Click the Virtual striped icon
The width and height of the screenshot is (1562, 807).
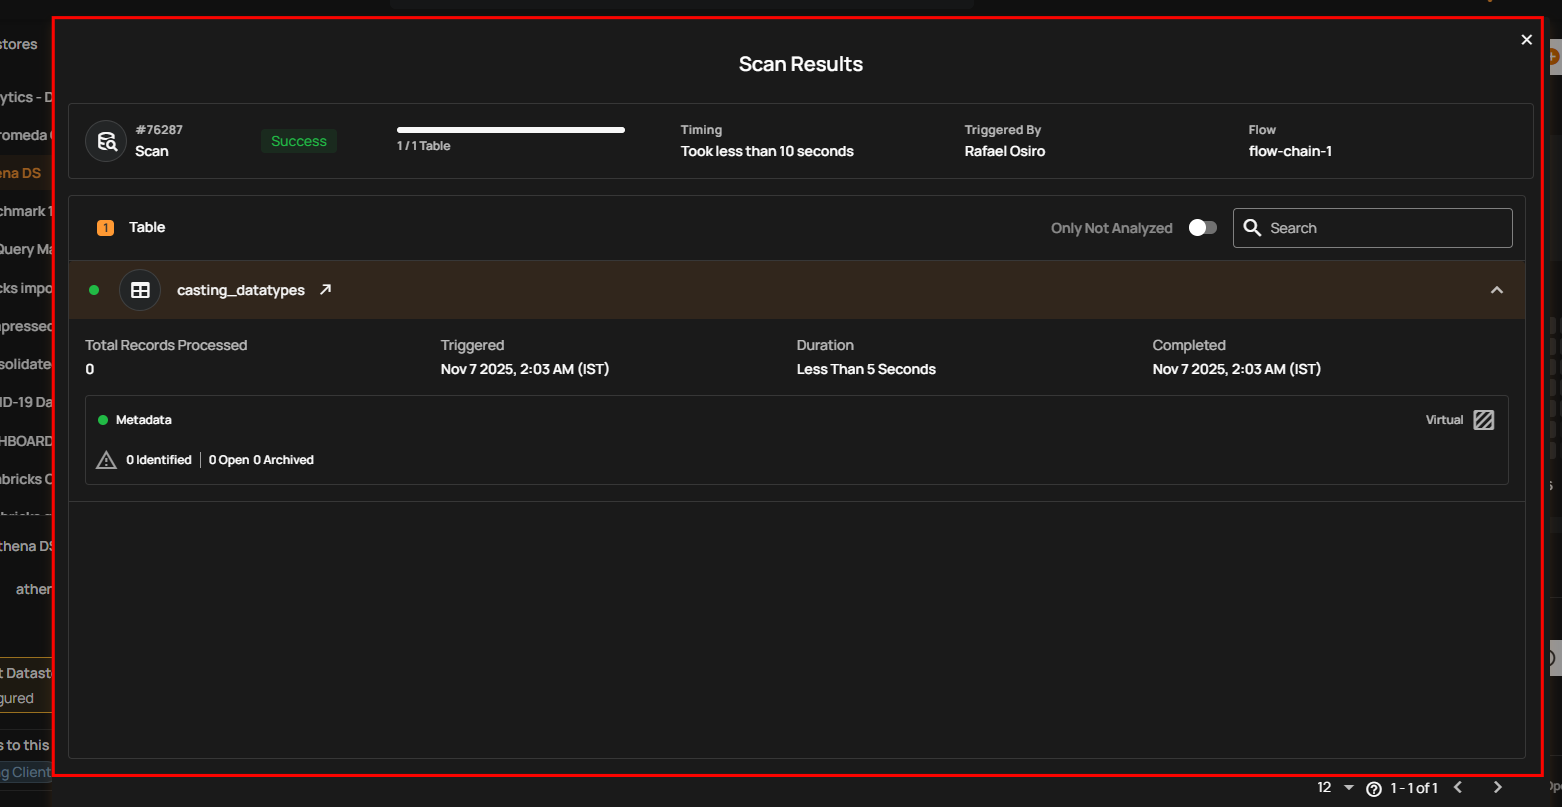coord(1484,420)
